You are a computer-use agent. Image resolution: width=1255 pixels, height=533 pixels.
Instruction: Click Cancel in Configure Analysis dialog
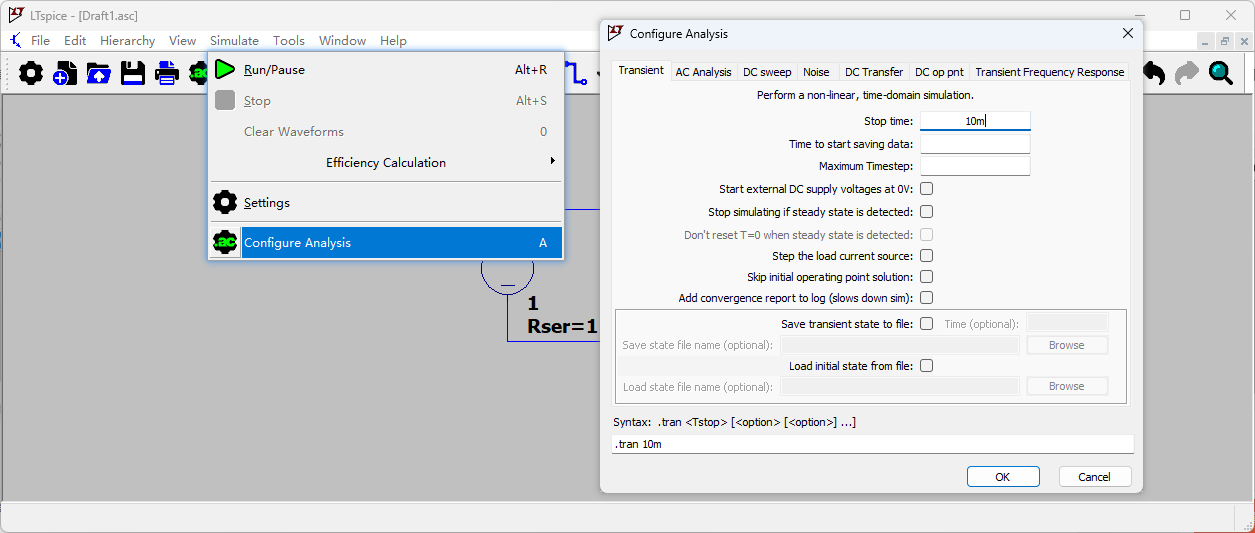coord(1095,477)
